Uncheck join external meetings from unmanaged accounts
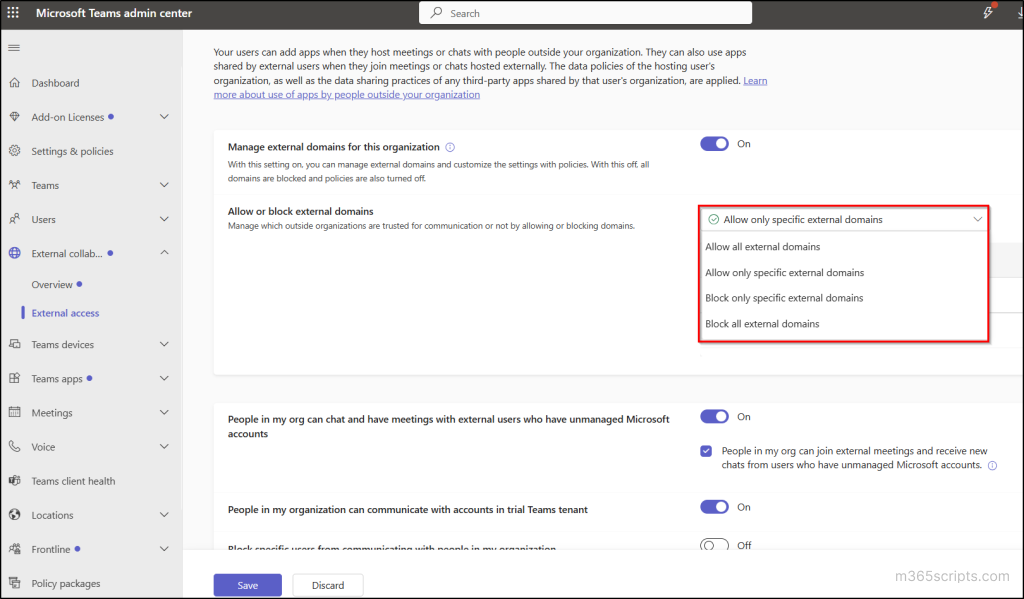Viewport: 1024px width, 599px height. coord(706,451)
